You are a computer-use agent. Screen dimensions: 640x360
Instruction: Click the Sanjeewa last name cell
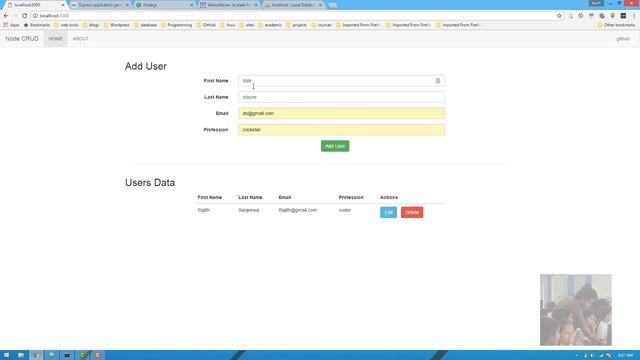pos(249,210)
